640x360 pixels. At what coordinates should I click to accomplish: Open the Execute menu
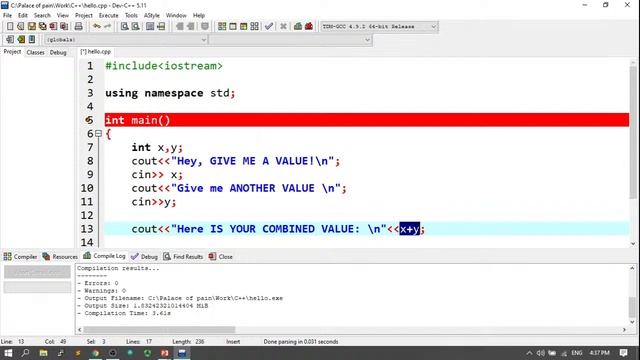(x=109, y=16)
